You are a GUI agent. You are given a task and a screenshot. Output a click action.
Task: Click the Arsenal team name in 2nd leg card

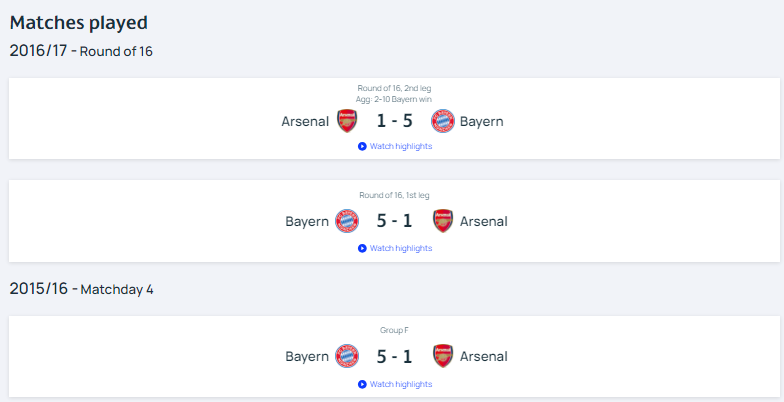[305, 122]
